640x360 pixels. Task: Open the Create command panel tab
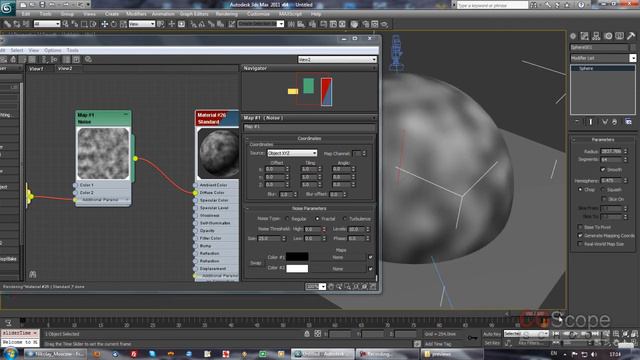pyautogui.click(x=573, y=36)
